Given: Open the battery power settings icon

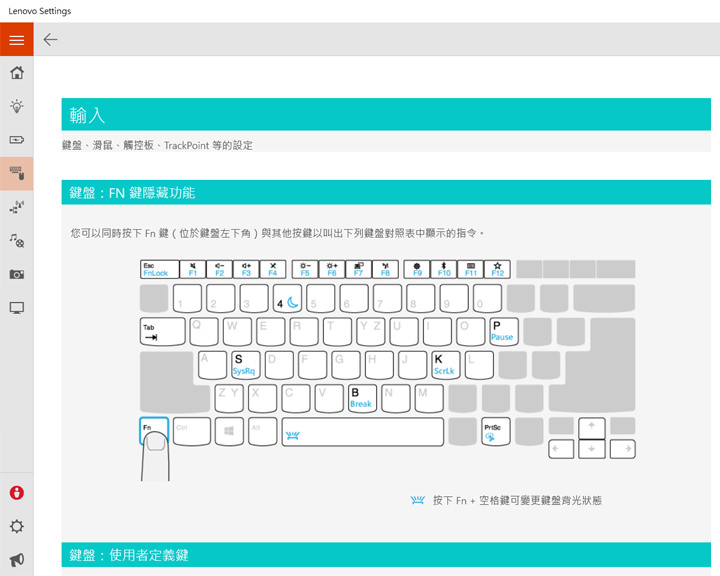Looking at the screenshot, I should (x=17, y=140).
